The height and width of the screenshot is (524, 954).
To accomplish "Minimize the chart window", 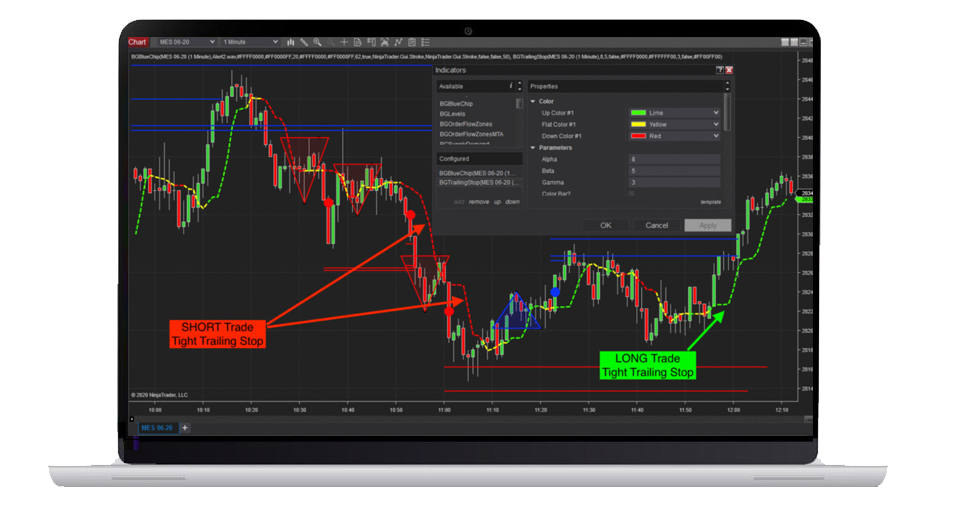I will [803, 42].
